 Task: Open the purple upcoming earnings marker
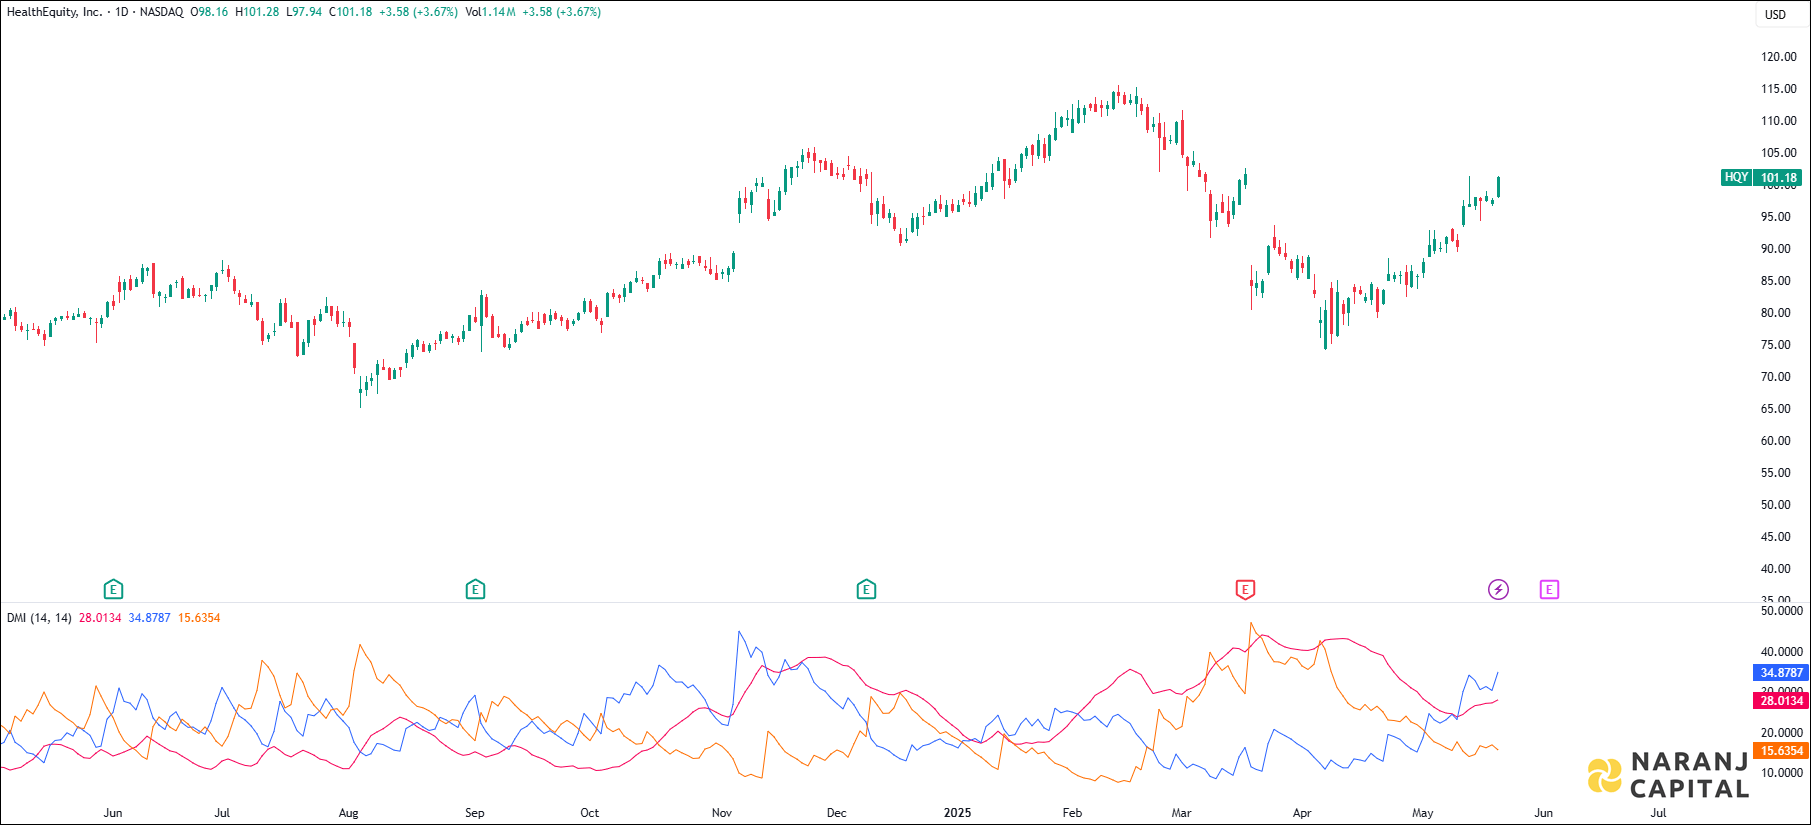pyautogui.click(x=1549, y=590)
